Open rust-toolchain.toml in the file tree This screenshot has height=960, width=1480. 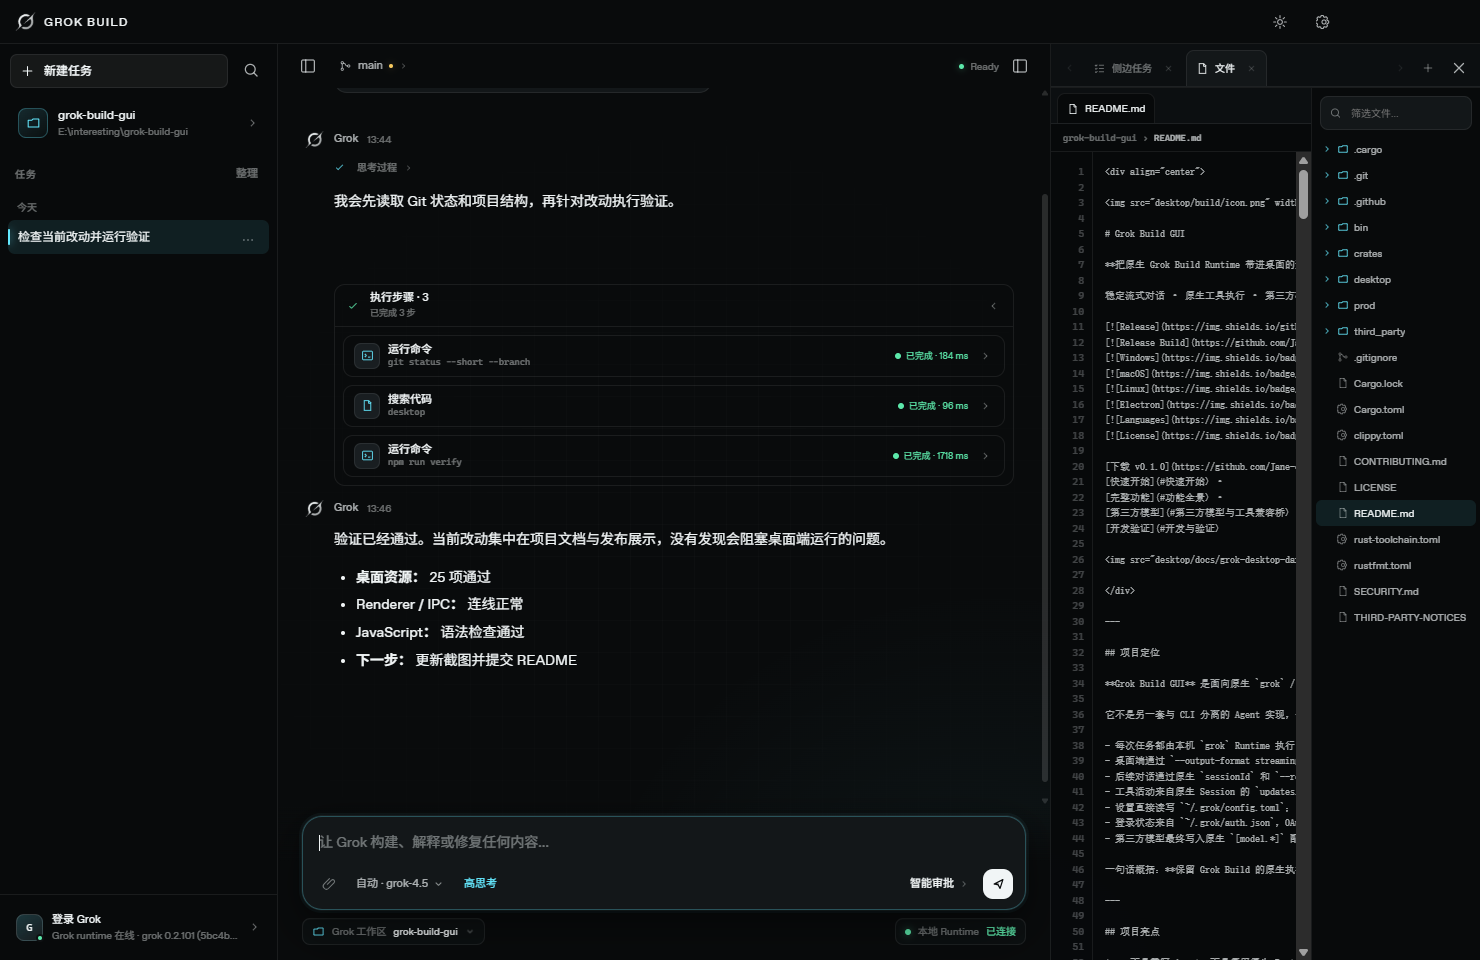[1396, 540]
